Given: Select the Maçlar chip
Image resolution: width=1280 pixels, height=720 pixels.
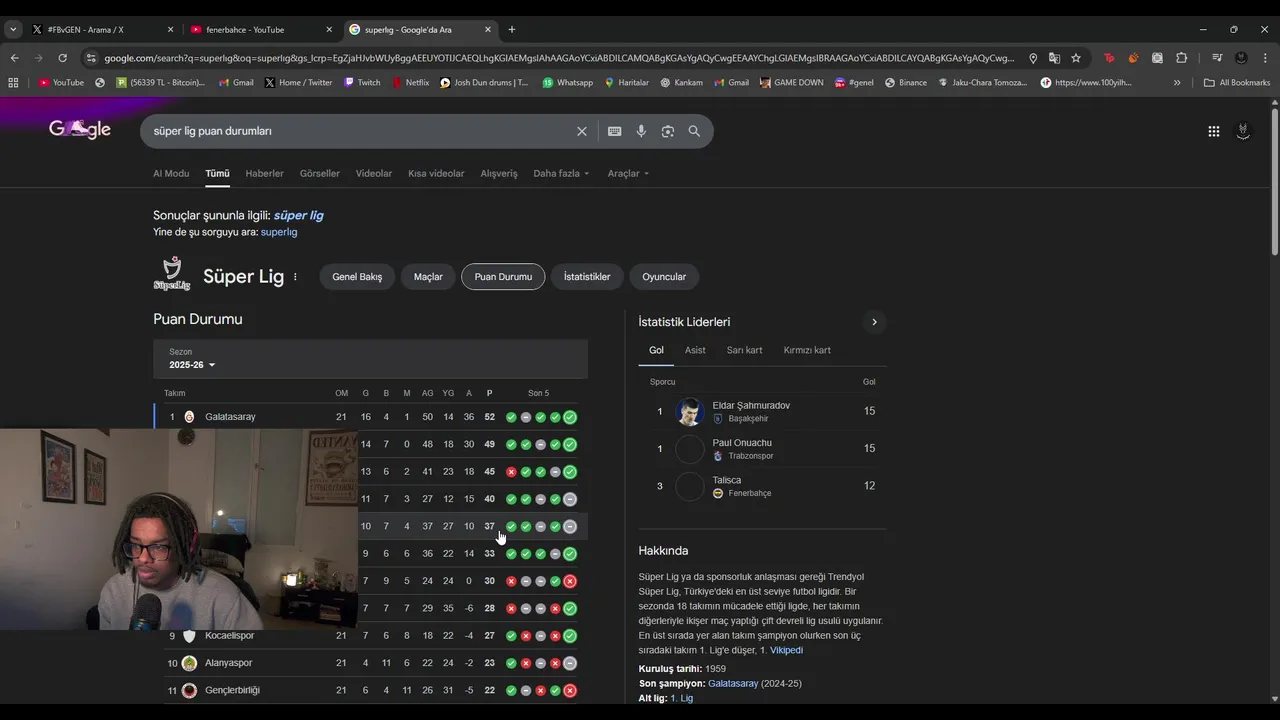Looking at the screenshot, I should tap(428, 277).
